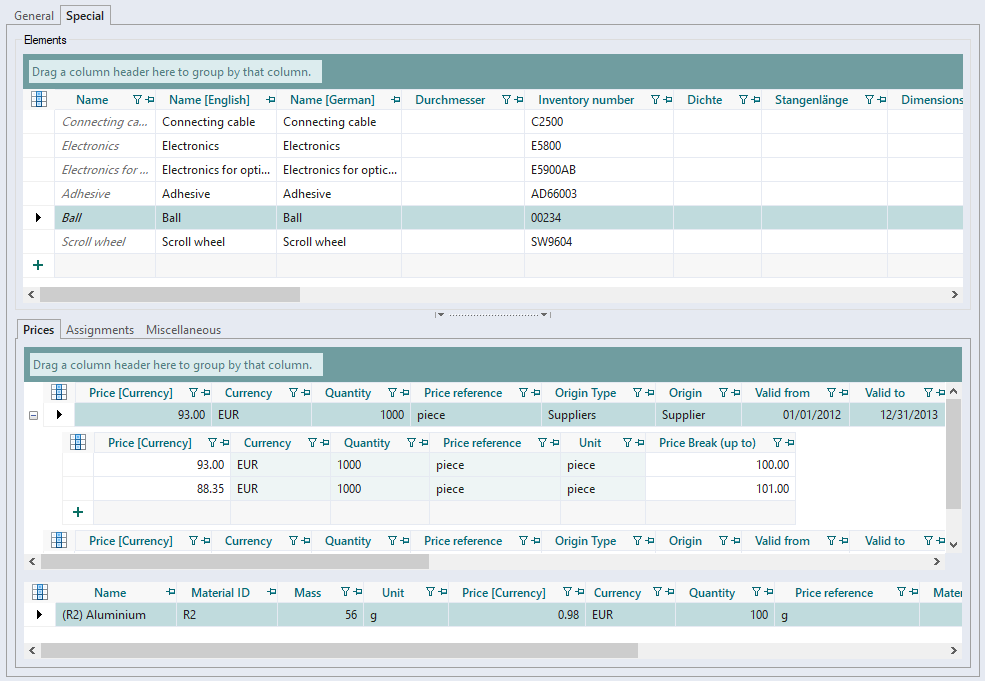
Task: Click the splitter collapse arrow below the Elements grid
Action: [441, 315]
